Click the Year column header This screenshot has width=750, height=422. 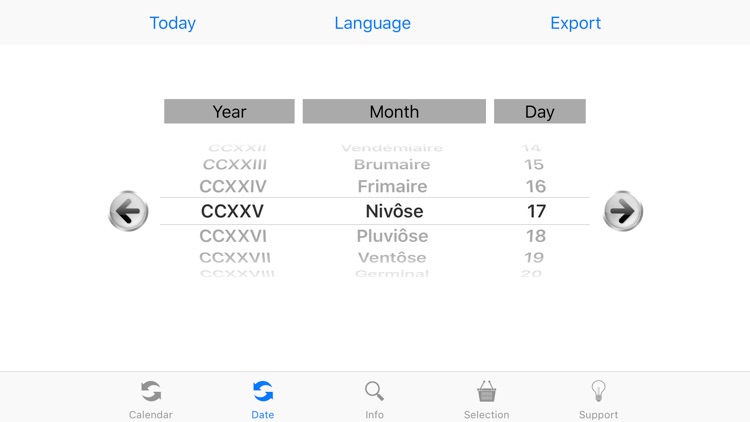tap(229, 112)
